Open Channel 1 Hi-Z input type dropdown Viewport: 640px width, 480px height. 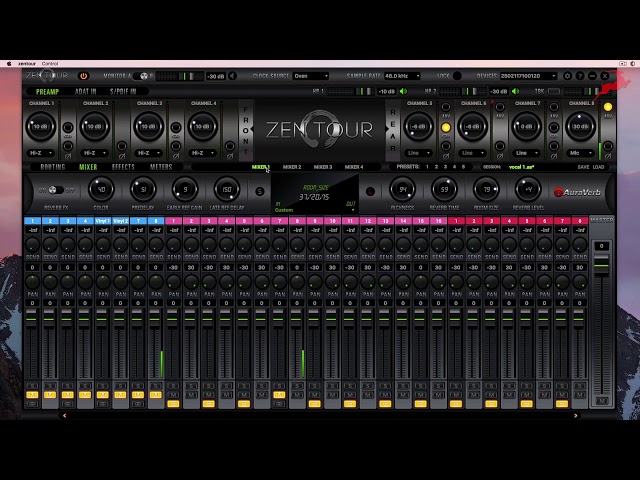pos(41,153)
